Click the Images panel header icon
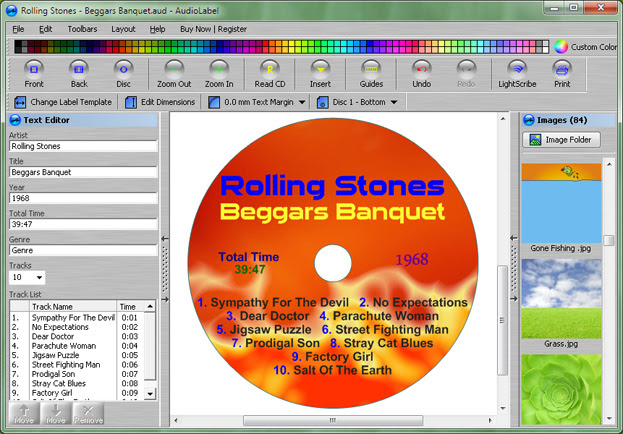 [529, 120]
